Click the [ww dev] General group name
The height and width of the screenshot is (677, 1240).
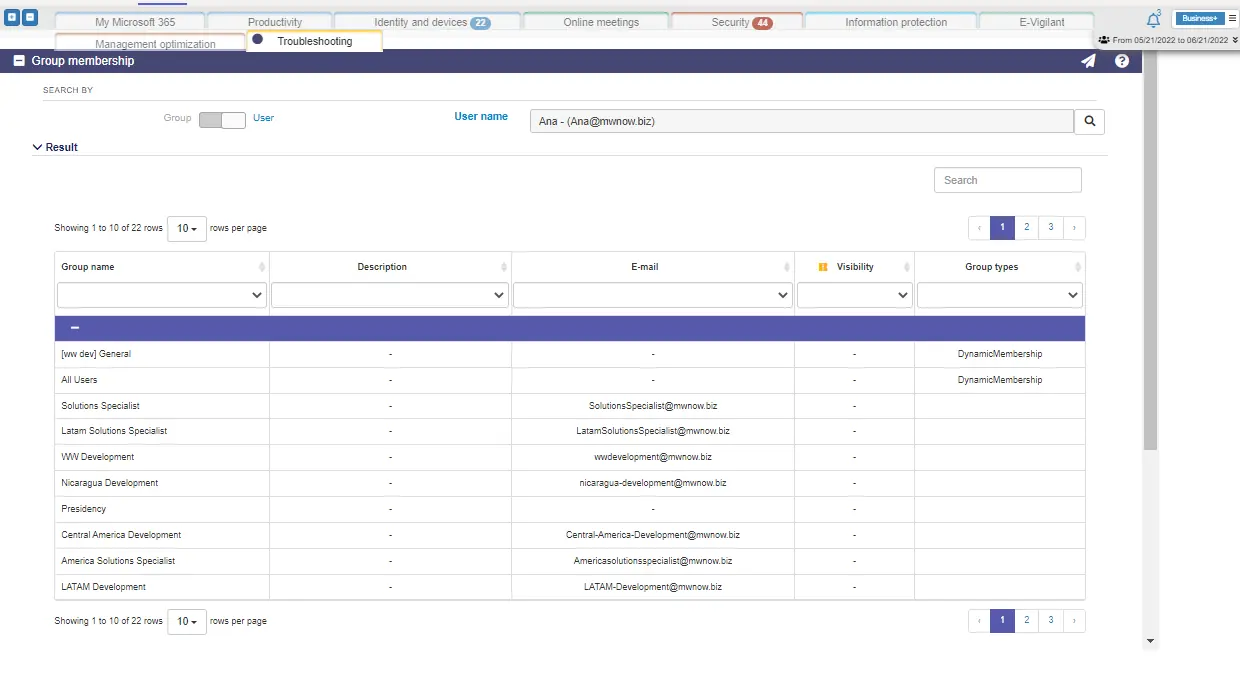coord(96,354)
